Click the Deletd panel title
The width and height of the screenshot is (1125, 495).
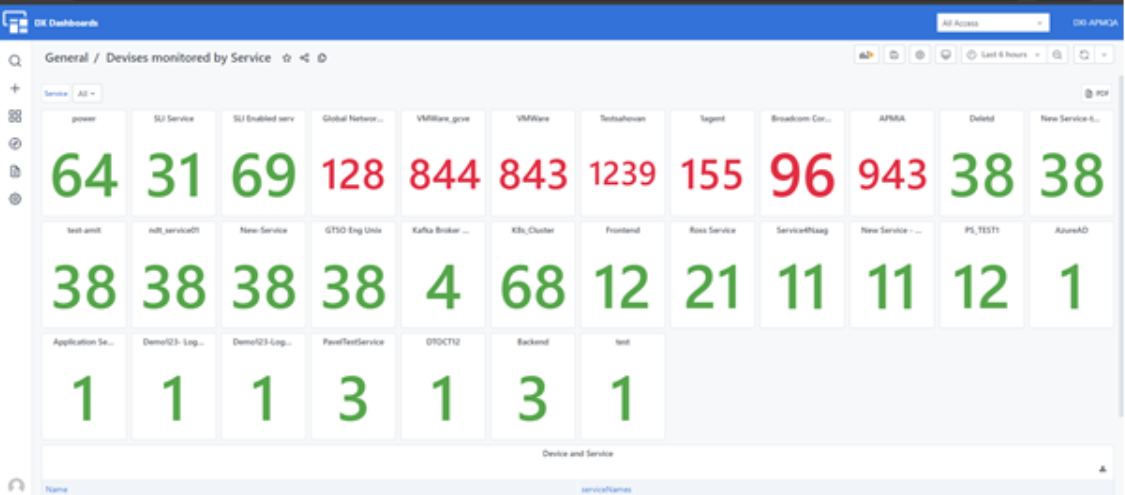tap(982, 118)
